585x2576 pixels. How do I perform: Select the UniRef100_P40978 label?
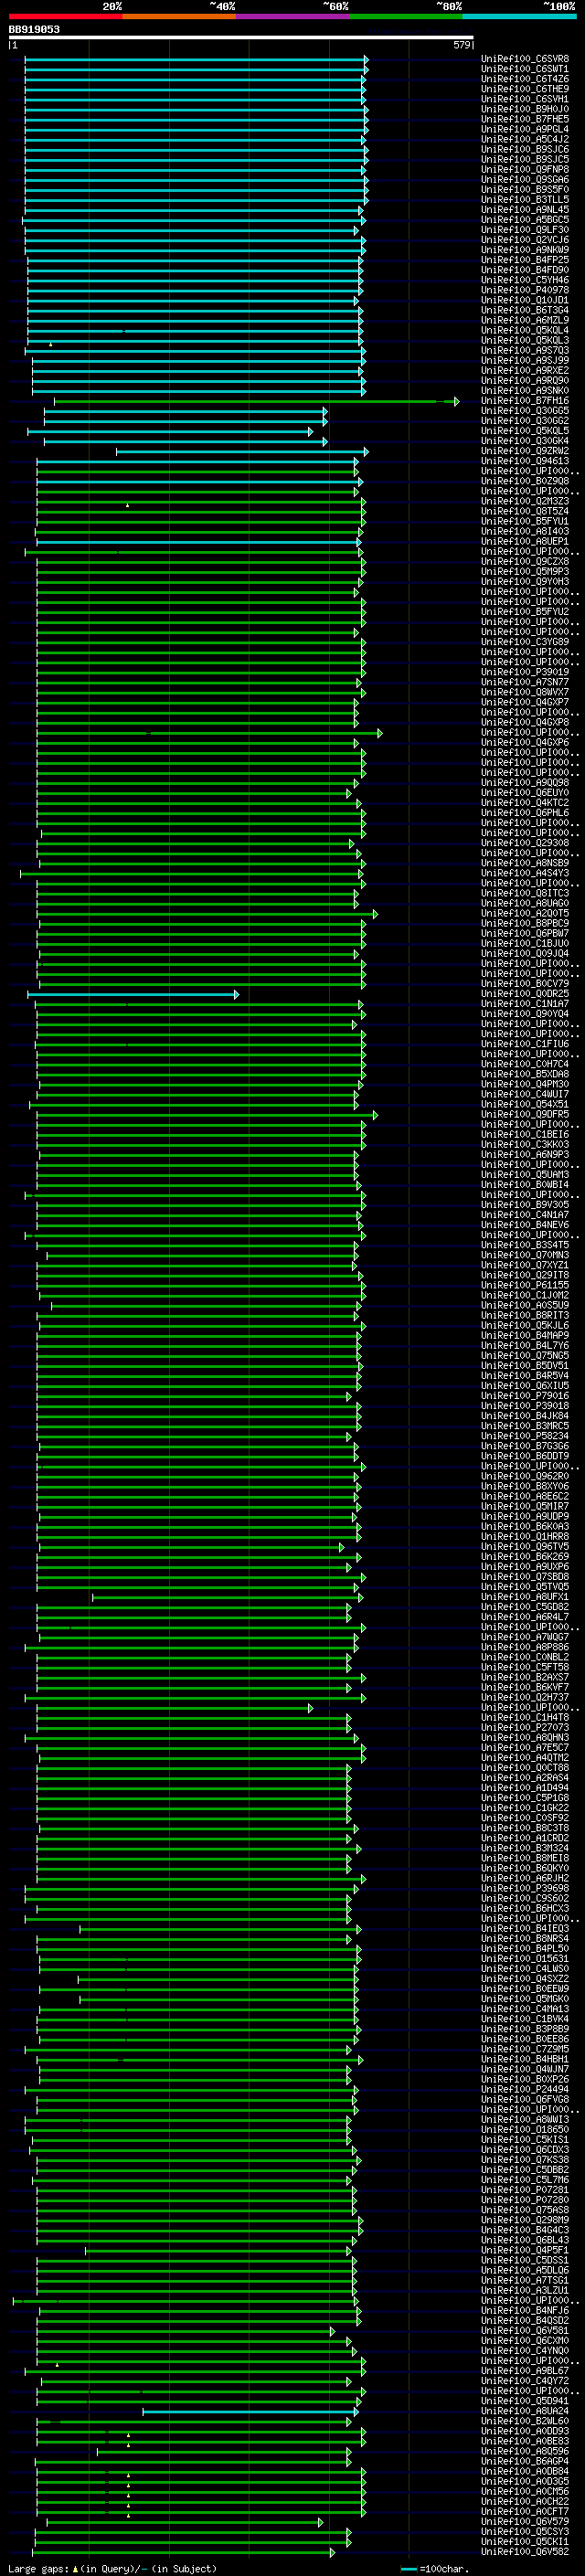click(x=525, y=290)
